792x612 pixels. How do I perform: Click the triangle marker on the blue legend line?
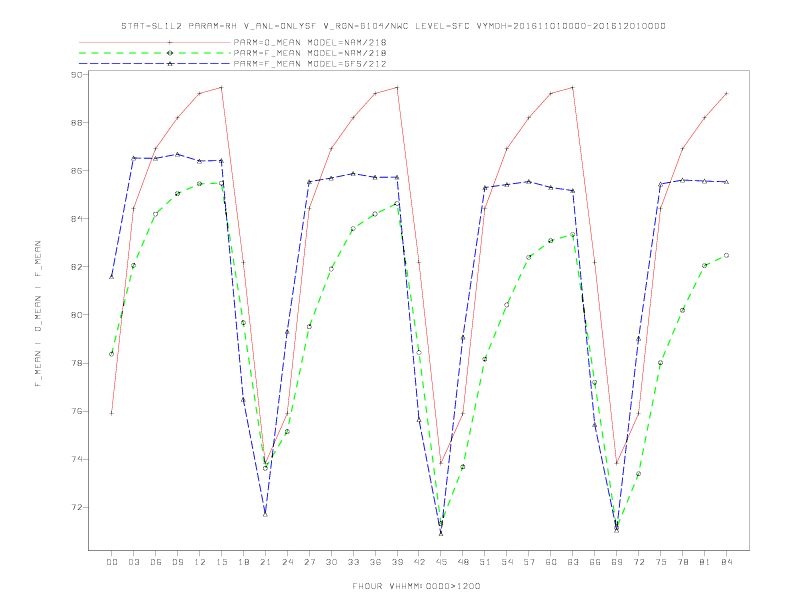click(170, 64)
